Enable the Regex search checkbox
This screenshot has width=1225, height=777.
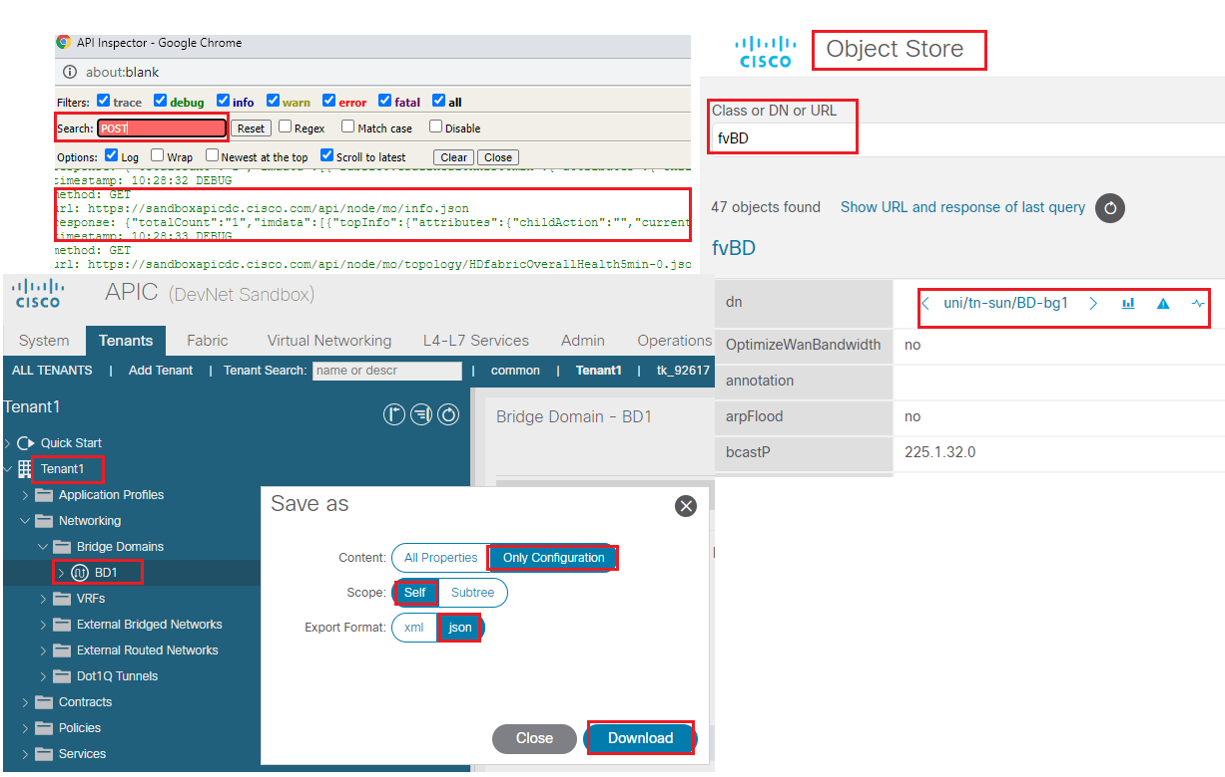point(285,127)
